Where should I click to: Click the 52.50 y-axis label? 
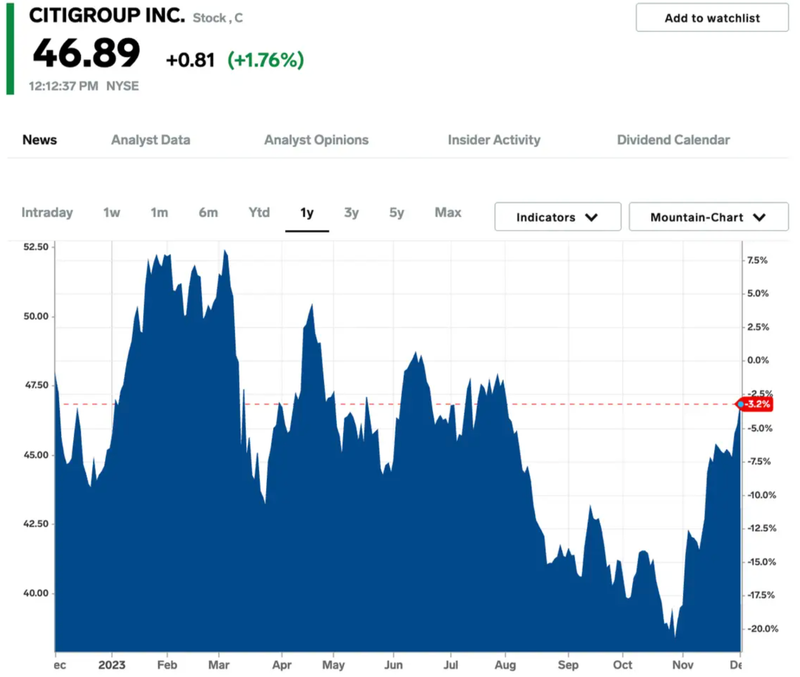(36, 247)
